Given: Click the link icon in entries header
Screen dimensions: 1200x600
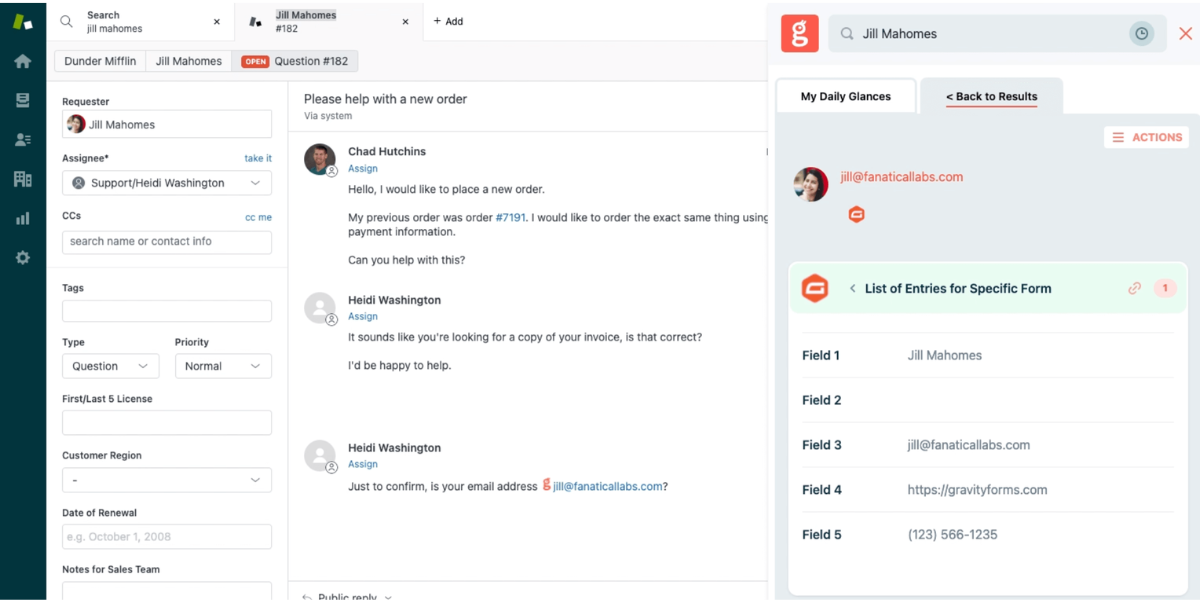Looking at the screenshot, I should click(x=1134, y=288).
